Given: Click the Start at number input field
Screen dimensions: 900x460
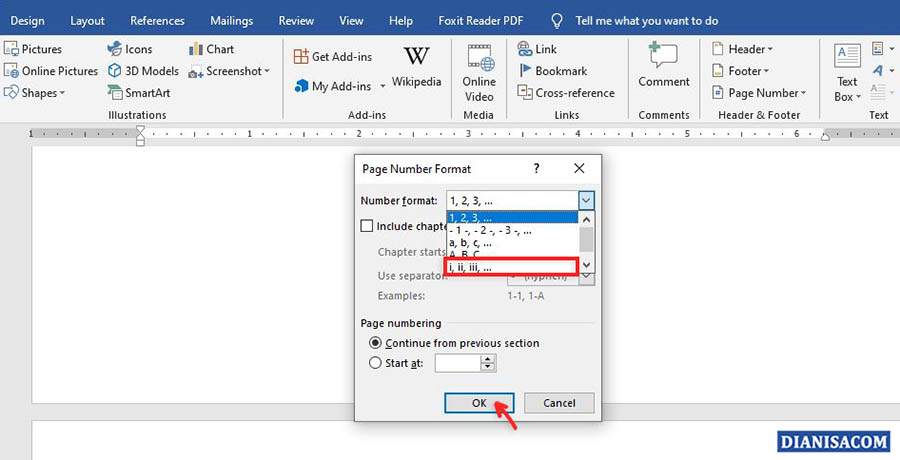Looking at the screenshot, I should tap(458, 364).
